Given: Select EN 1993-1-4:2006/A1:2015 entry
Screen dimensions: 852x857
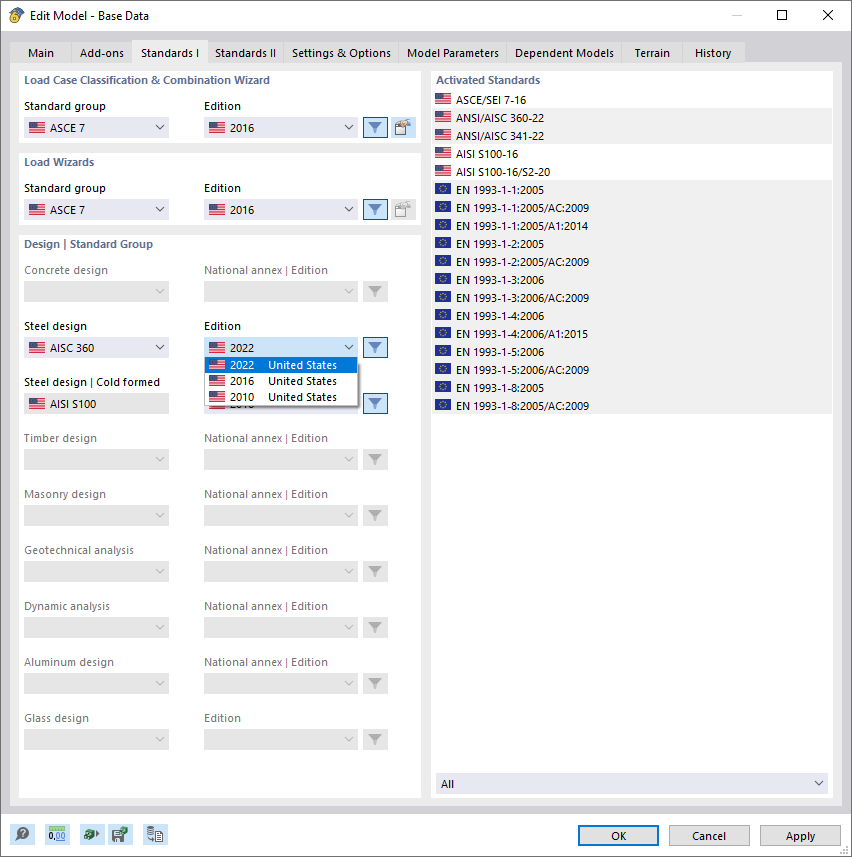Looking at the screenshot, I should (632, 334).
